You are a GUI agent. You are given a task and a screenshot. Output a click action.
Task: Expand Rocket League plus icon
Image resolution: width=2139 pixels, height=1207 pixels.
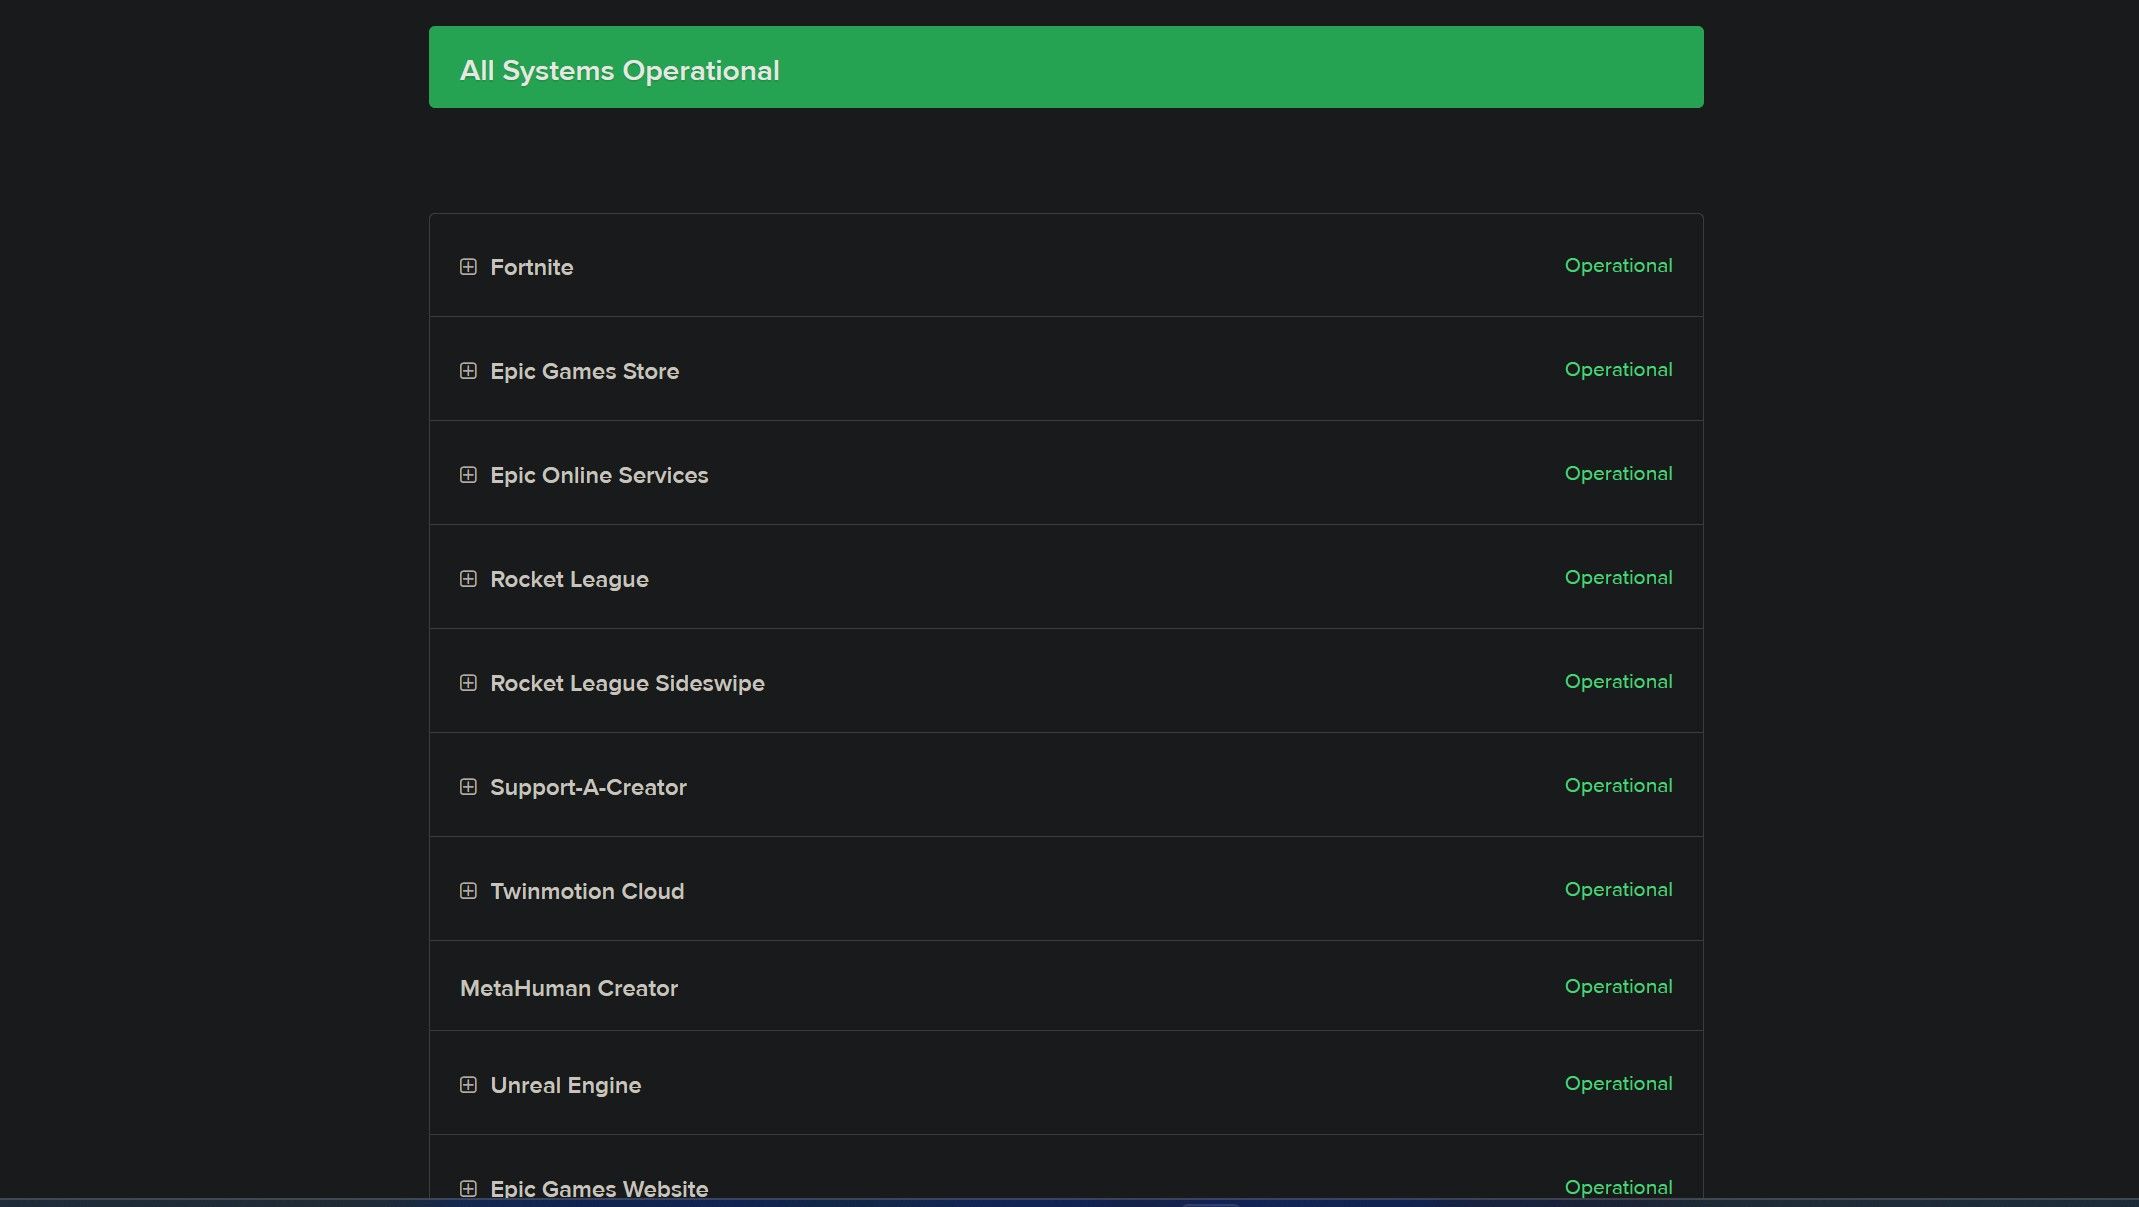tap(468, 579)
